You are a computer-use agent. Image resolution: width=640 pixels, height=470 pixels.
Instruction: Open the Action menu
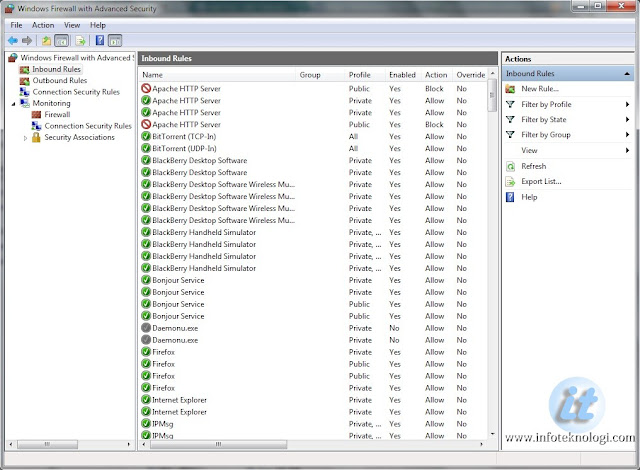click(x=43, y=25)
